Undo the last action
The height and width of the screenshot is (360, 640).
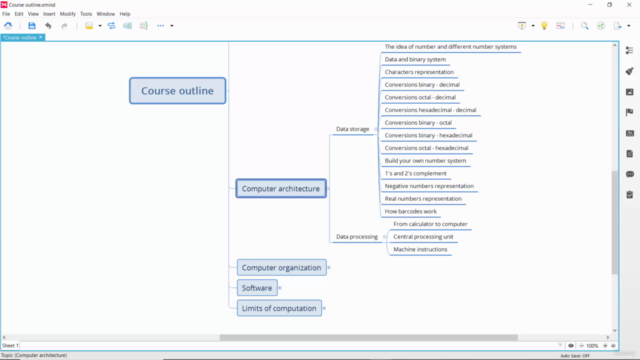pos(48,26)
